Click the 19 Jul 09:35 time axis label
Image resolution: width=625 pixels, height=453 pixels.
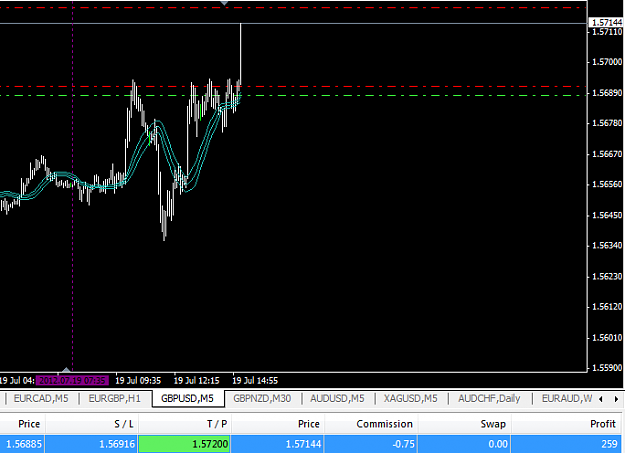click(x=138, y=380)
